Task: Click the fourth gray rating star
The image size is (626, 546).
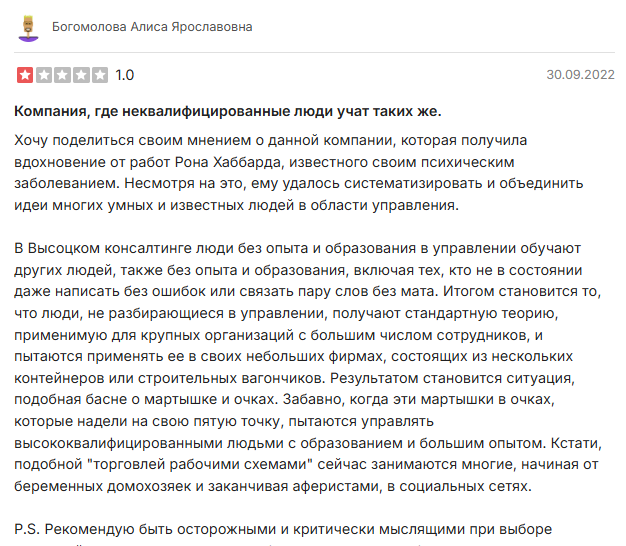Action: point(81,74)
